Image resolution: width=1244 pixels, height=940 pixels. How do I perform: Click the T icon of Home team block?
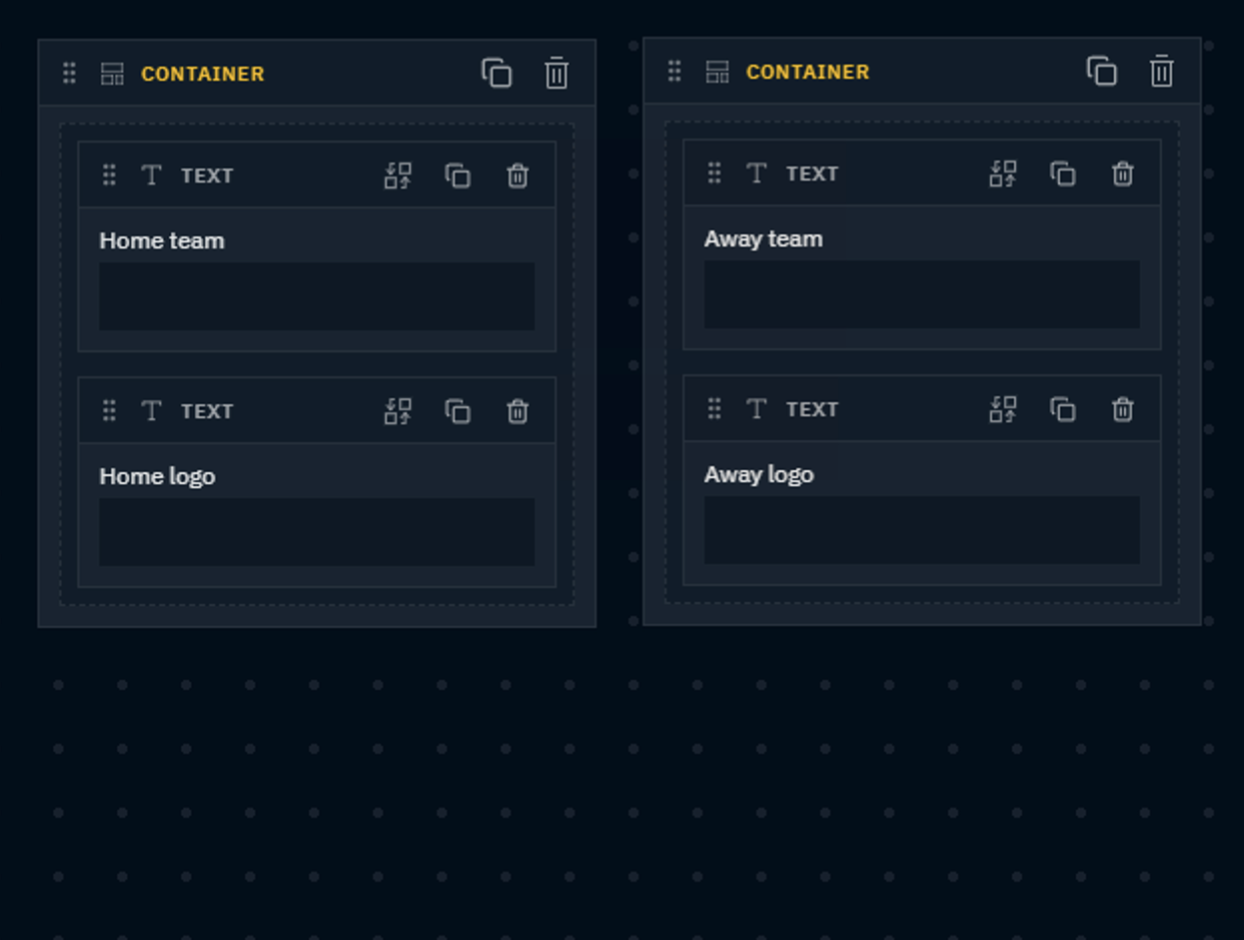(151, 175)
